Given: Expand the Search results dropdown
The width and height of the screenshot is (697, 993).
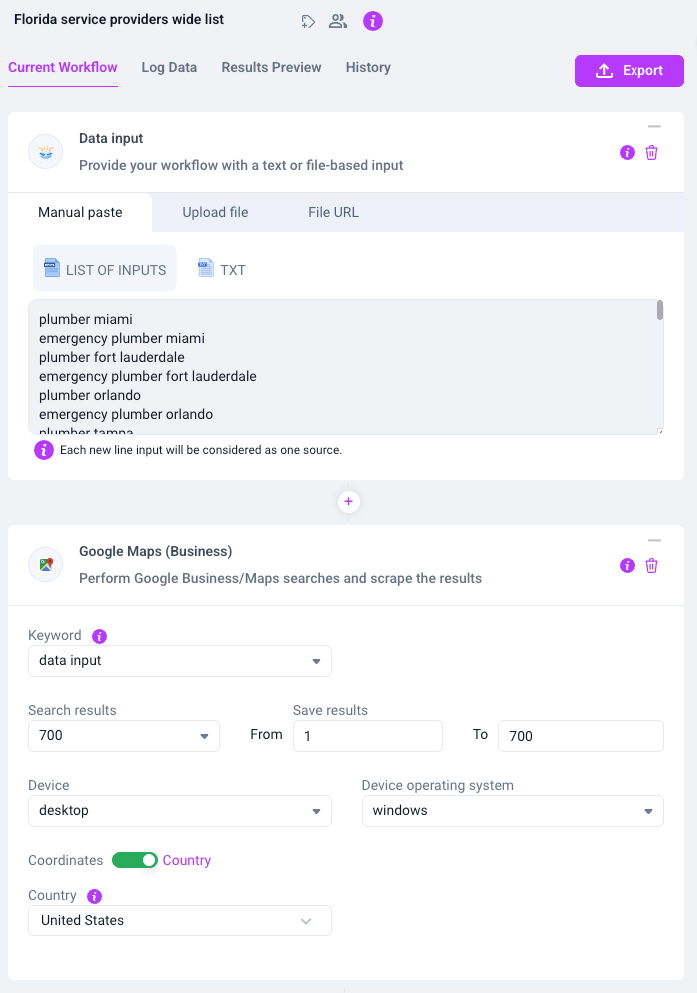Looking at the screenshot, I should pos(123,736).
